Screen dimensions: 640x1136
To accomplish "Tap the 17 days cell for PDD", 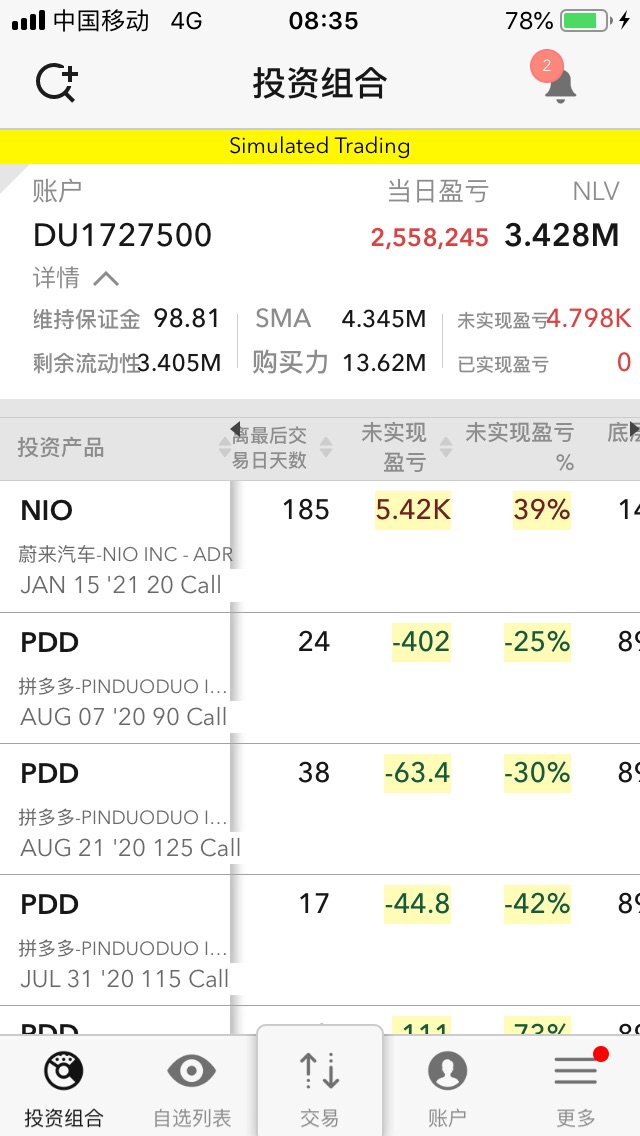I will [314, 904].
